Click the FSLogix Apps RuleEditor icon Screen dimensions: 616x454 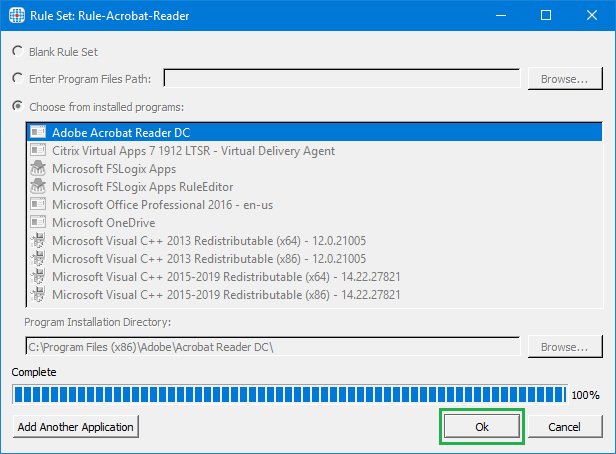pos(38,186)
